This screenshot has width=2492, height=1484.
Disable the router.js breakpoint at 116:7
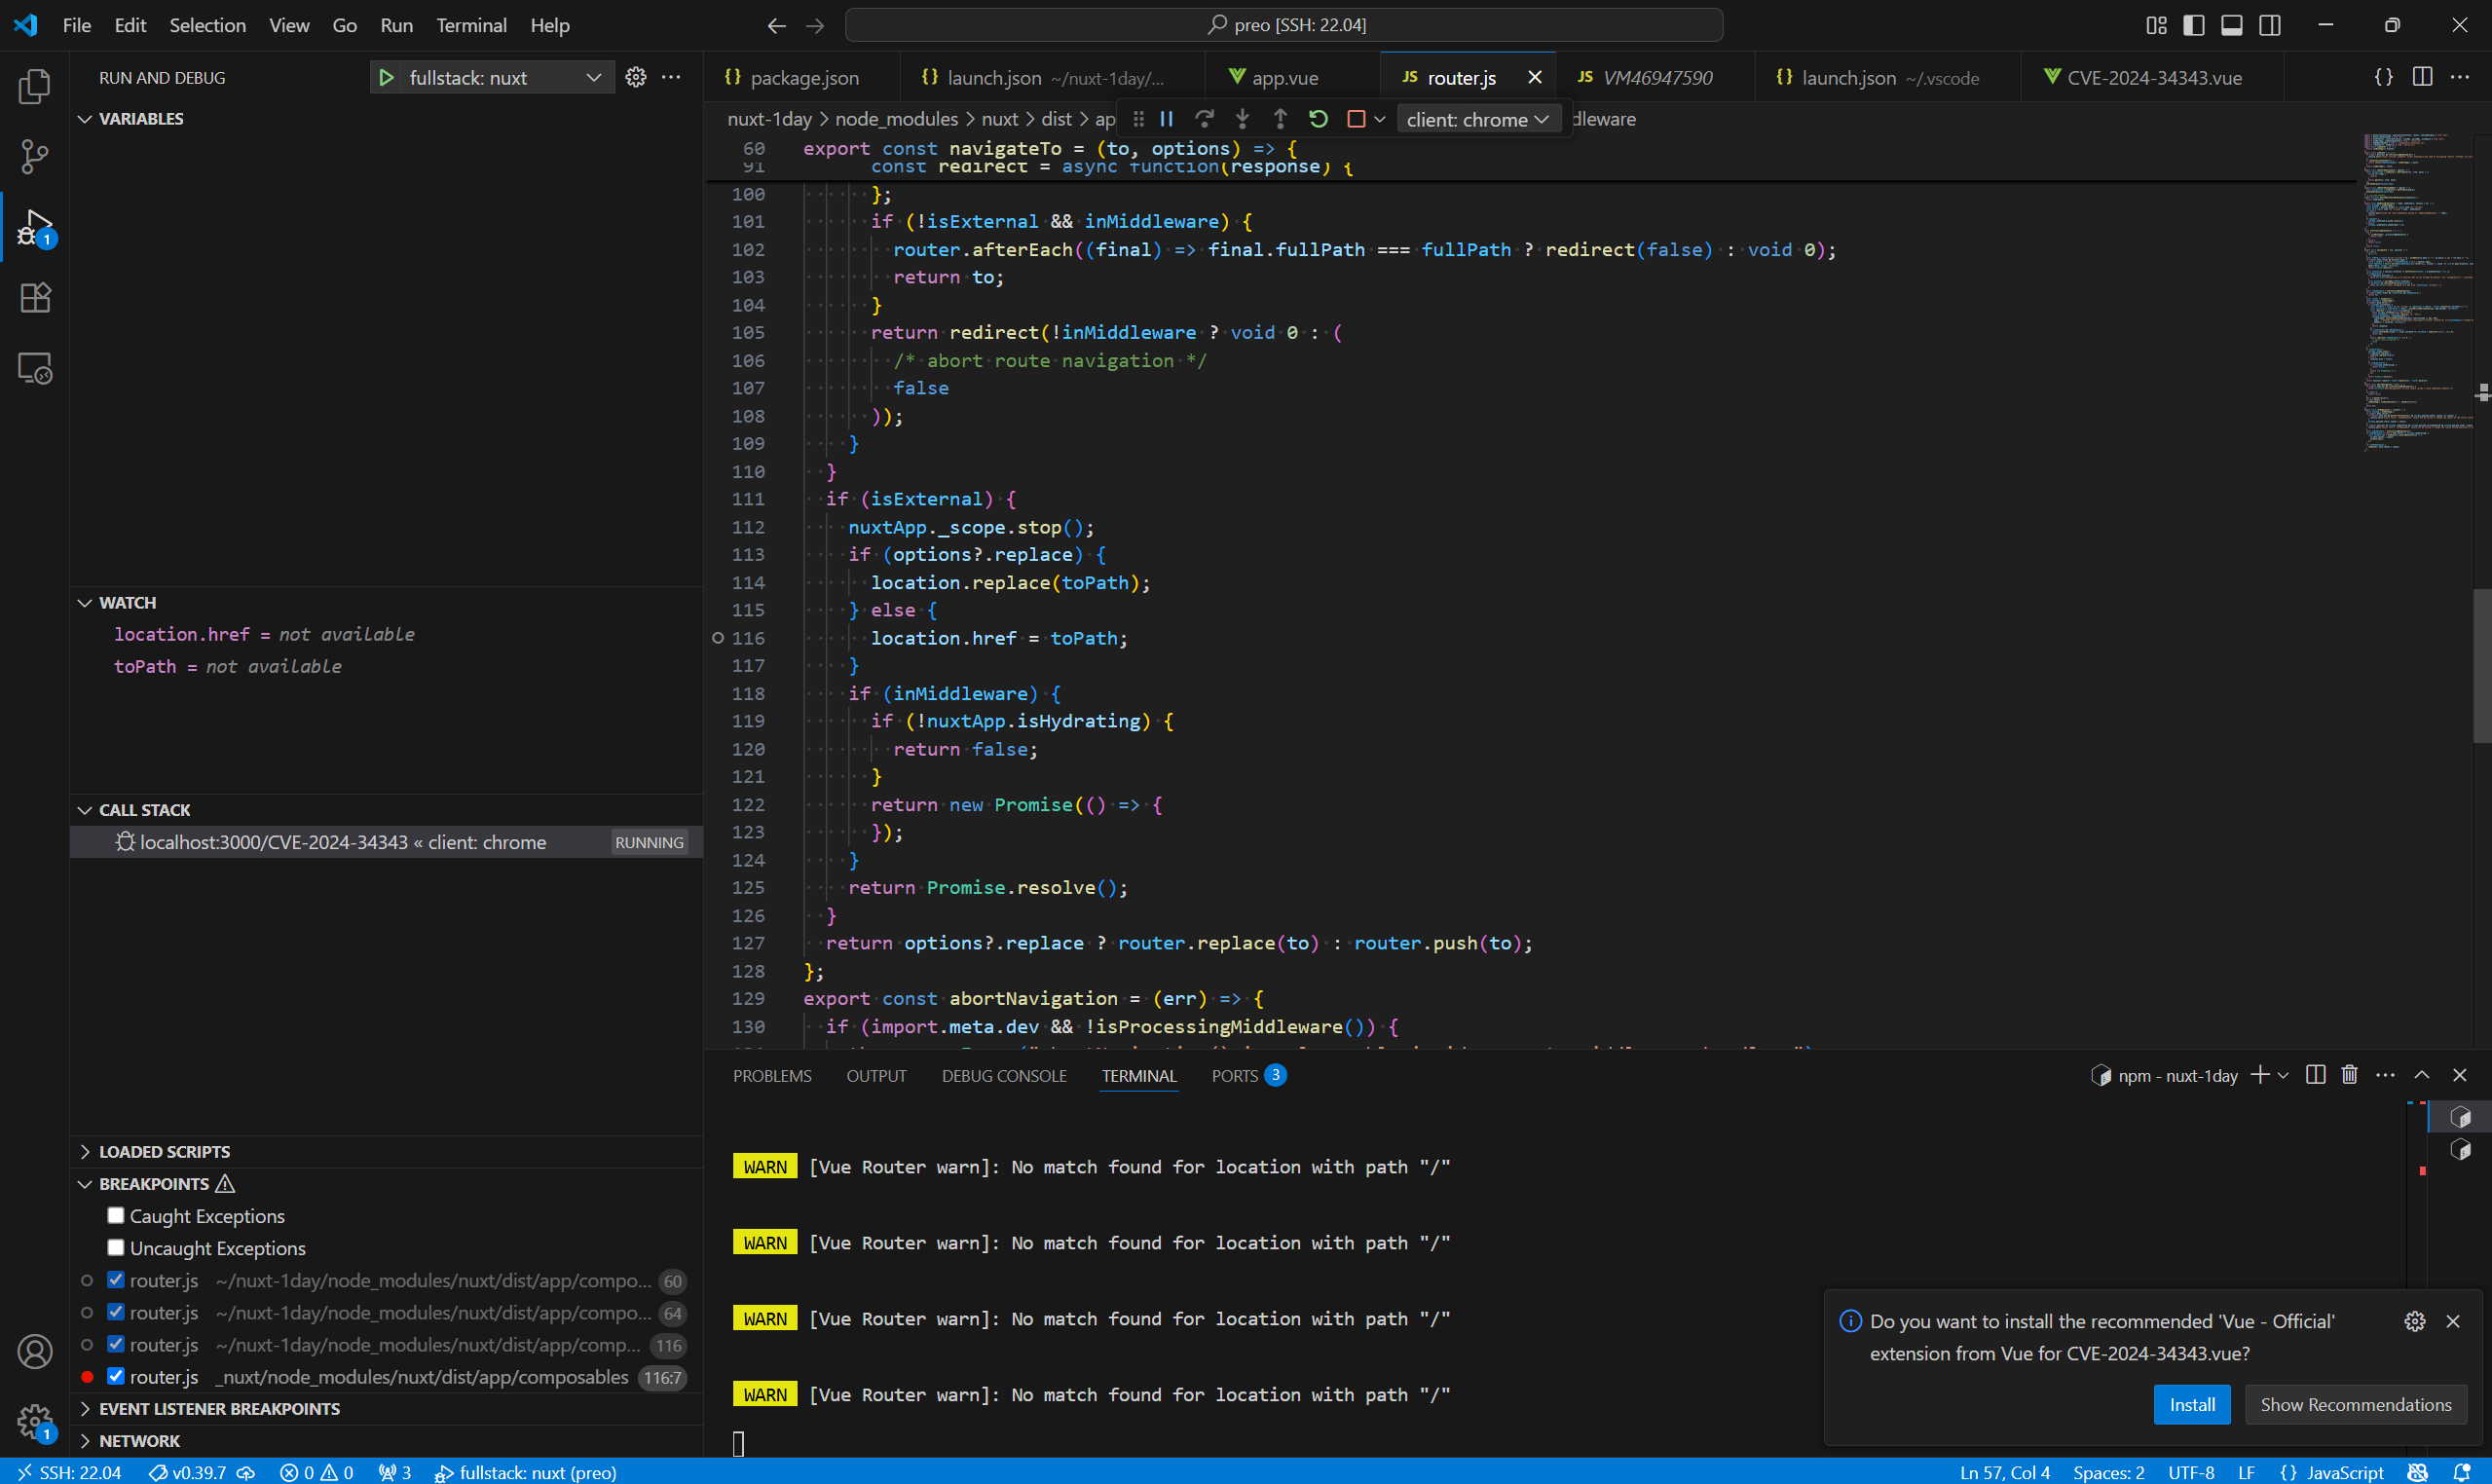pos(116,1377)
